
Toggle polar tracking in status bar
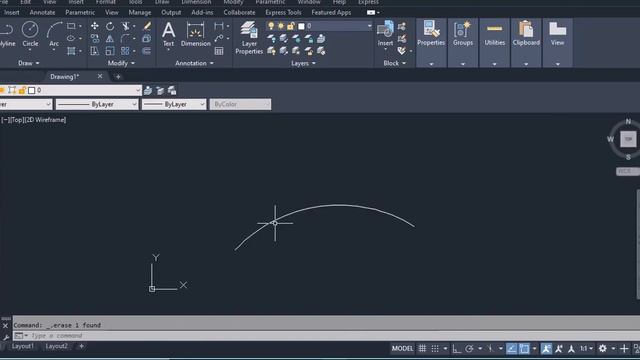click(469, 349)
